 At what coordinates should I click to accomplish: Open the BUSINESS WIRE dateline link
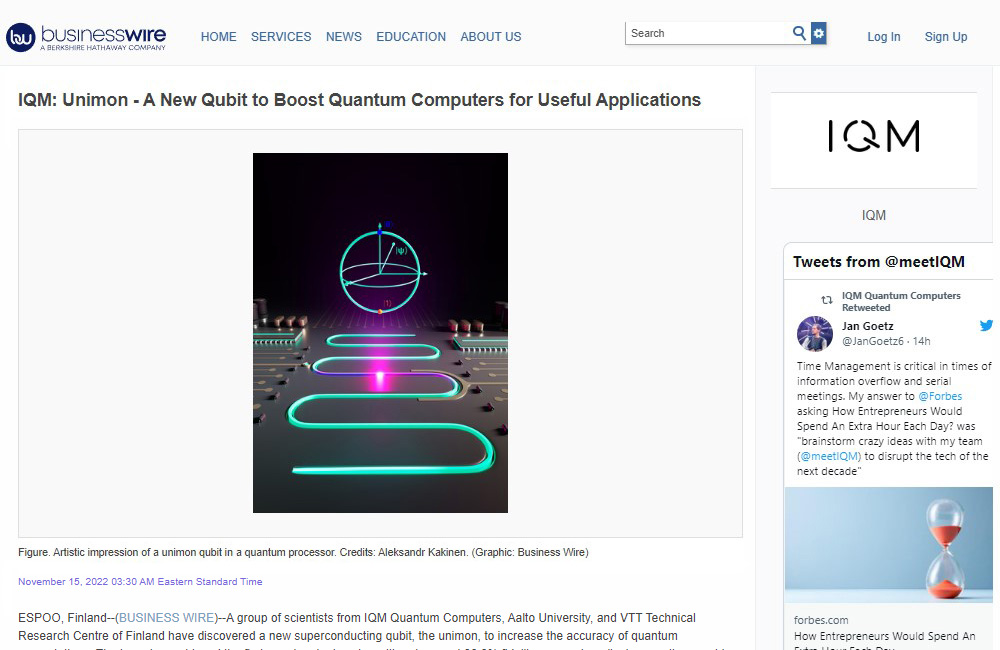click(x=166, y=617)
